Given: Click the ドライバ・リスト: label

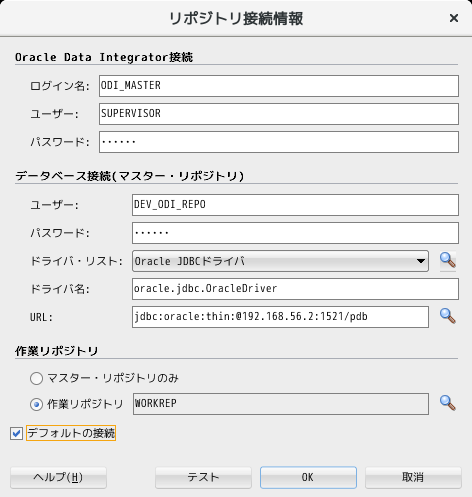Looking at the screenshot, I should coord(76,261).
